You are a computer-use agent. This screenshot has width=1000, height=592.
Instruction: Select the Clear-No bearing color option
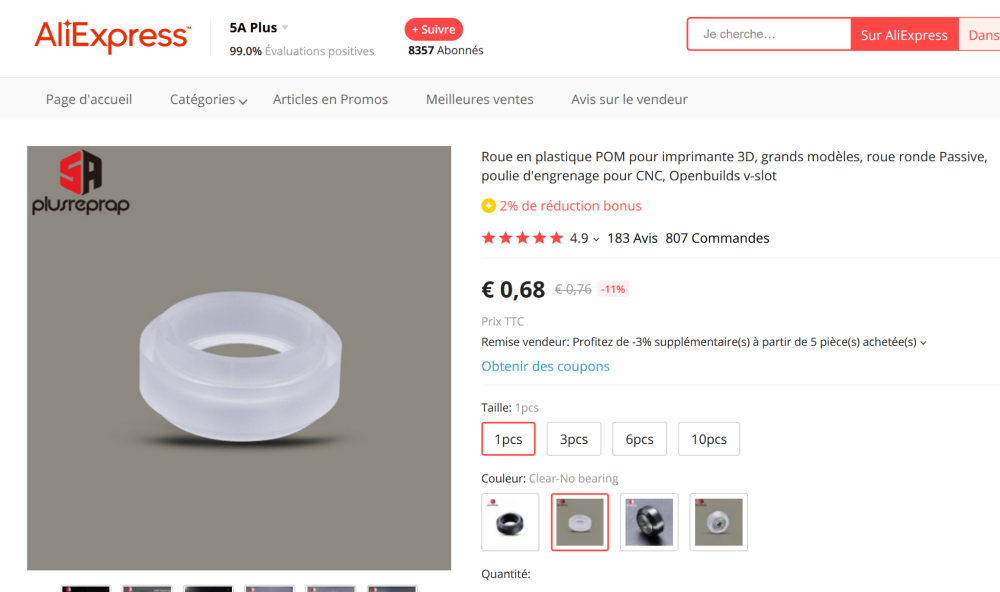[x=579, y=522]
